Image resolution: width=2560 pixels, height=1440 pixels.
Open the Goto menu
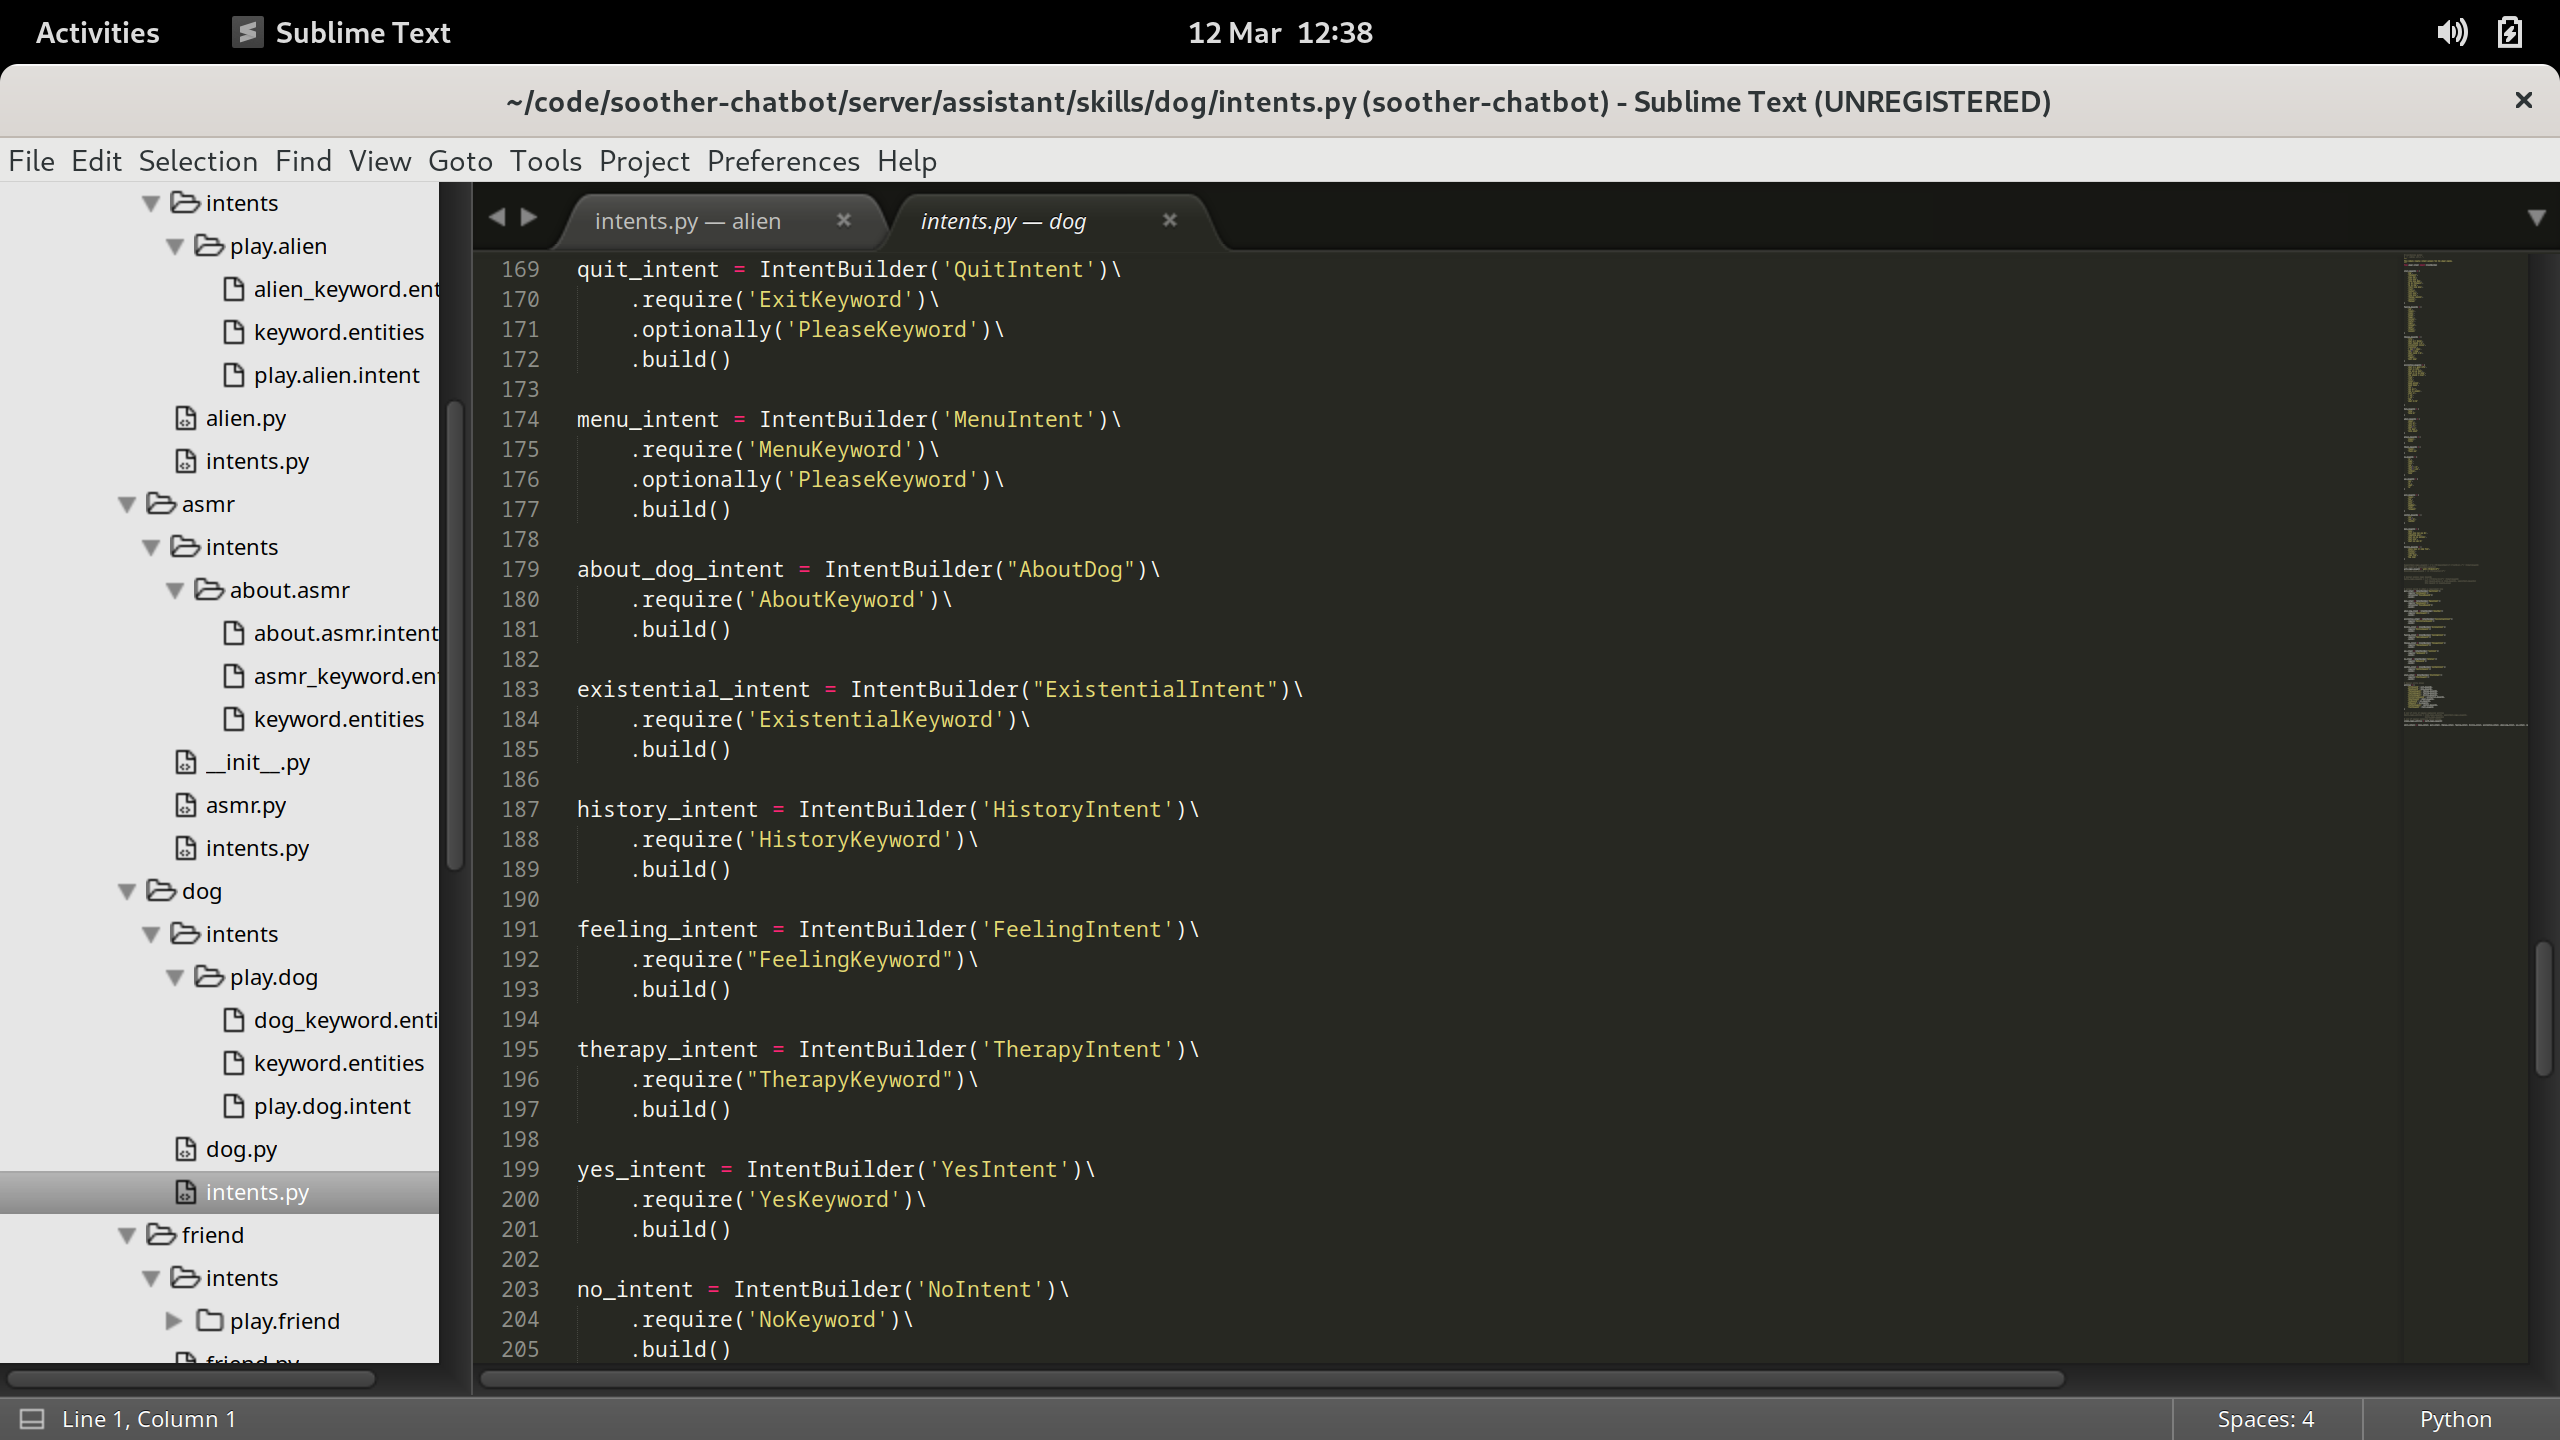(x=460, y=161)
